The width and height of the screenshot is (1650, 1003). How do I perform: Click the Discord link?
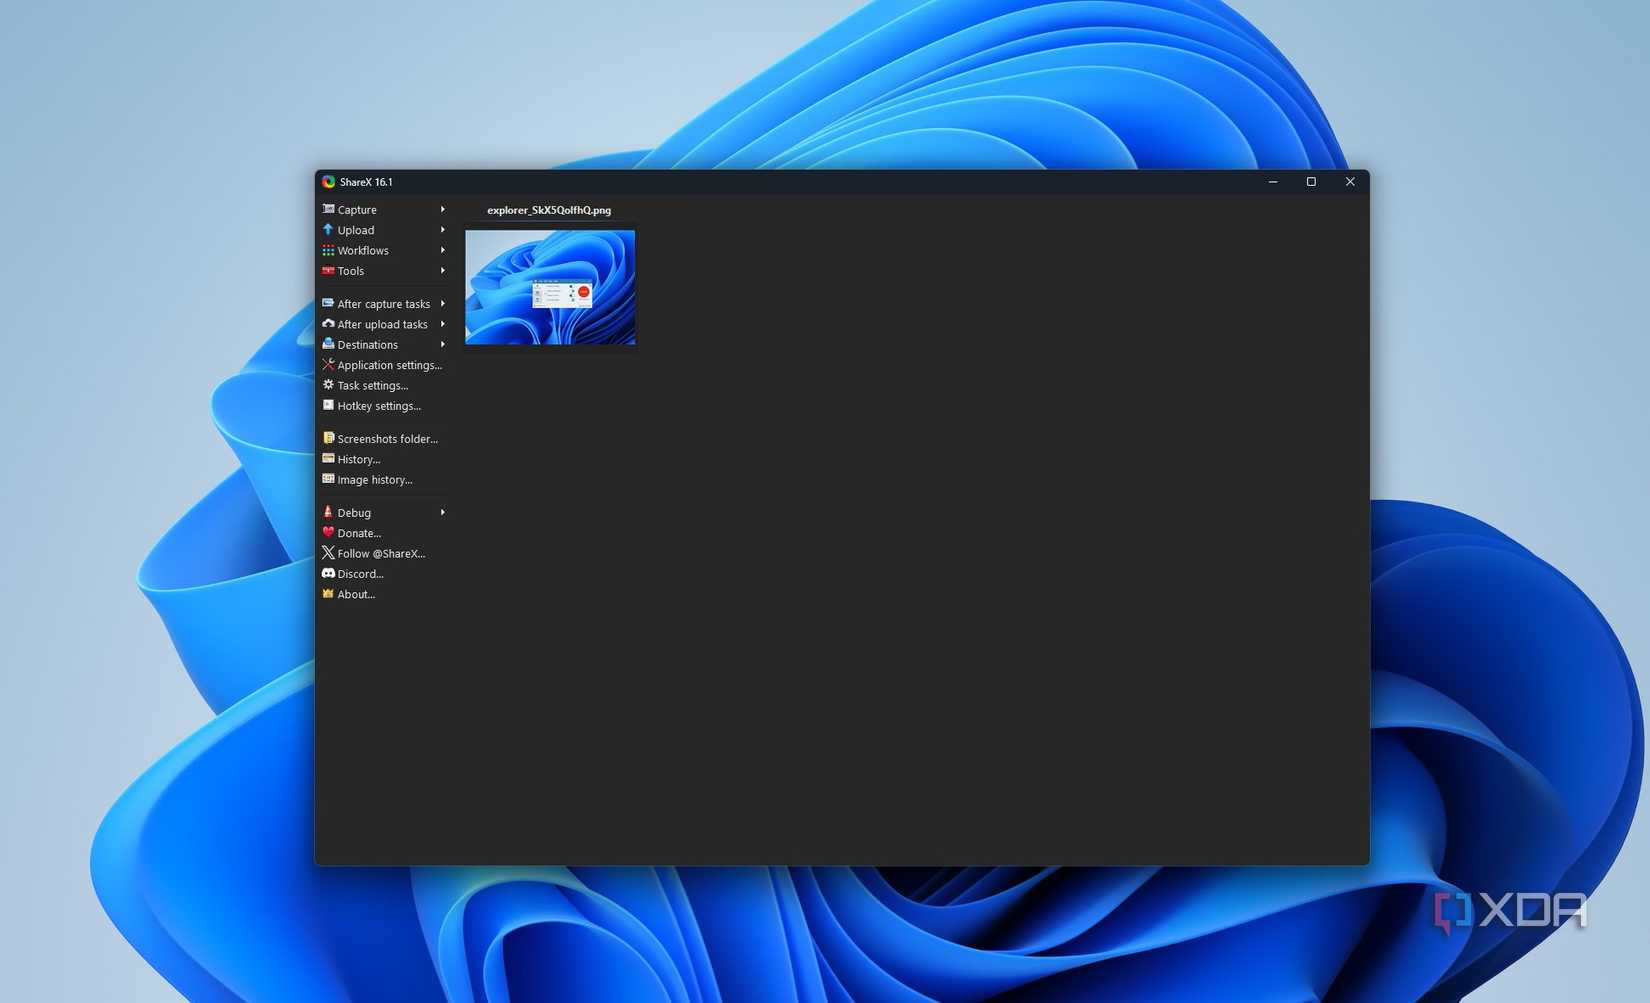[x=384, y=574]
